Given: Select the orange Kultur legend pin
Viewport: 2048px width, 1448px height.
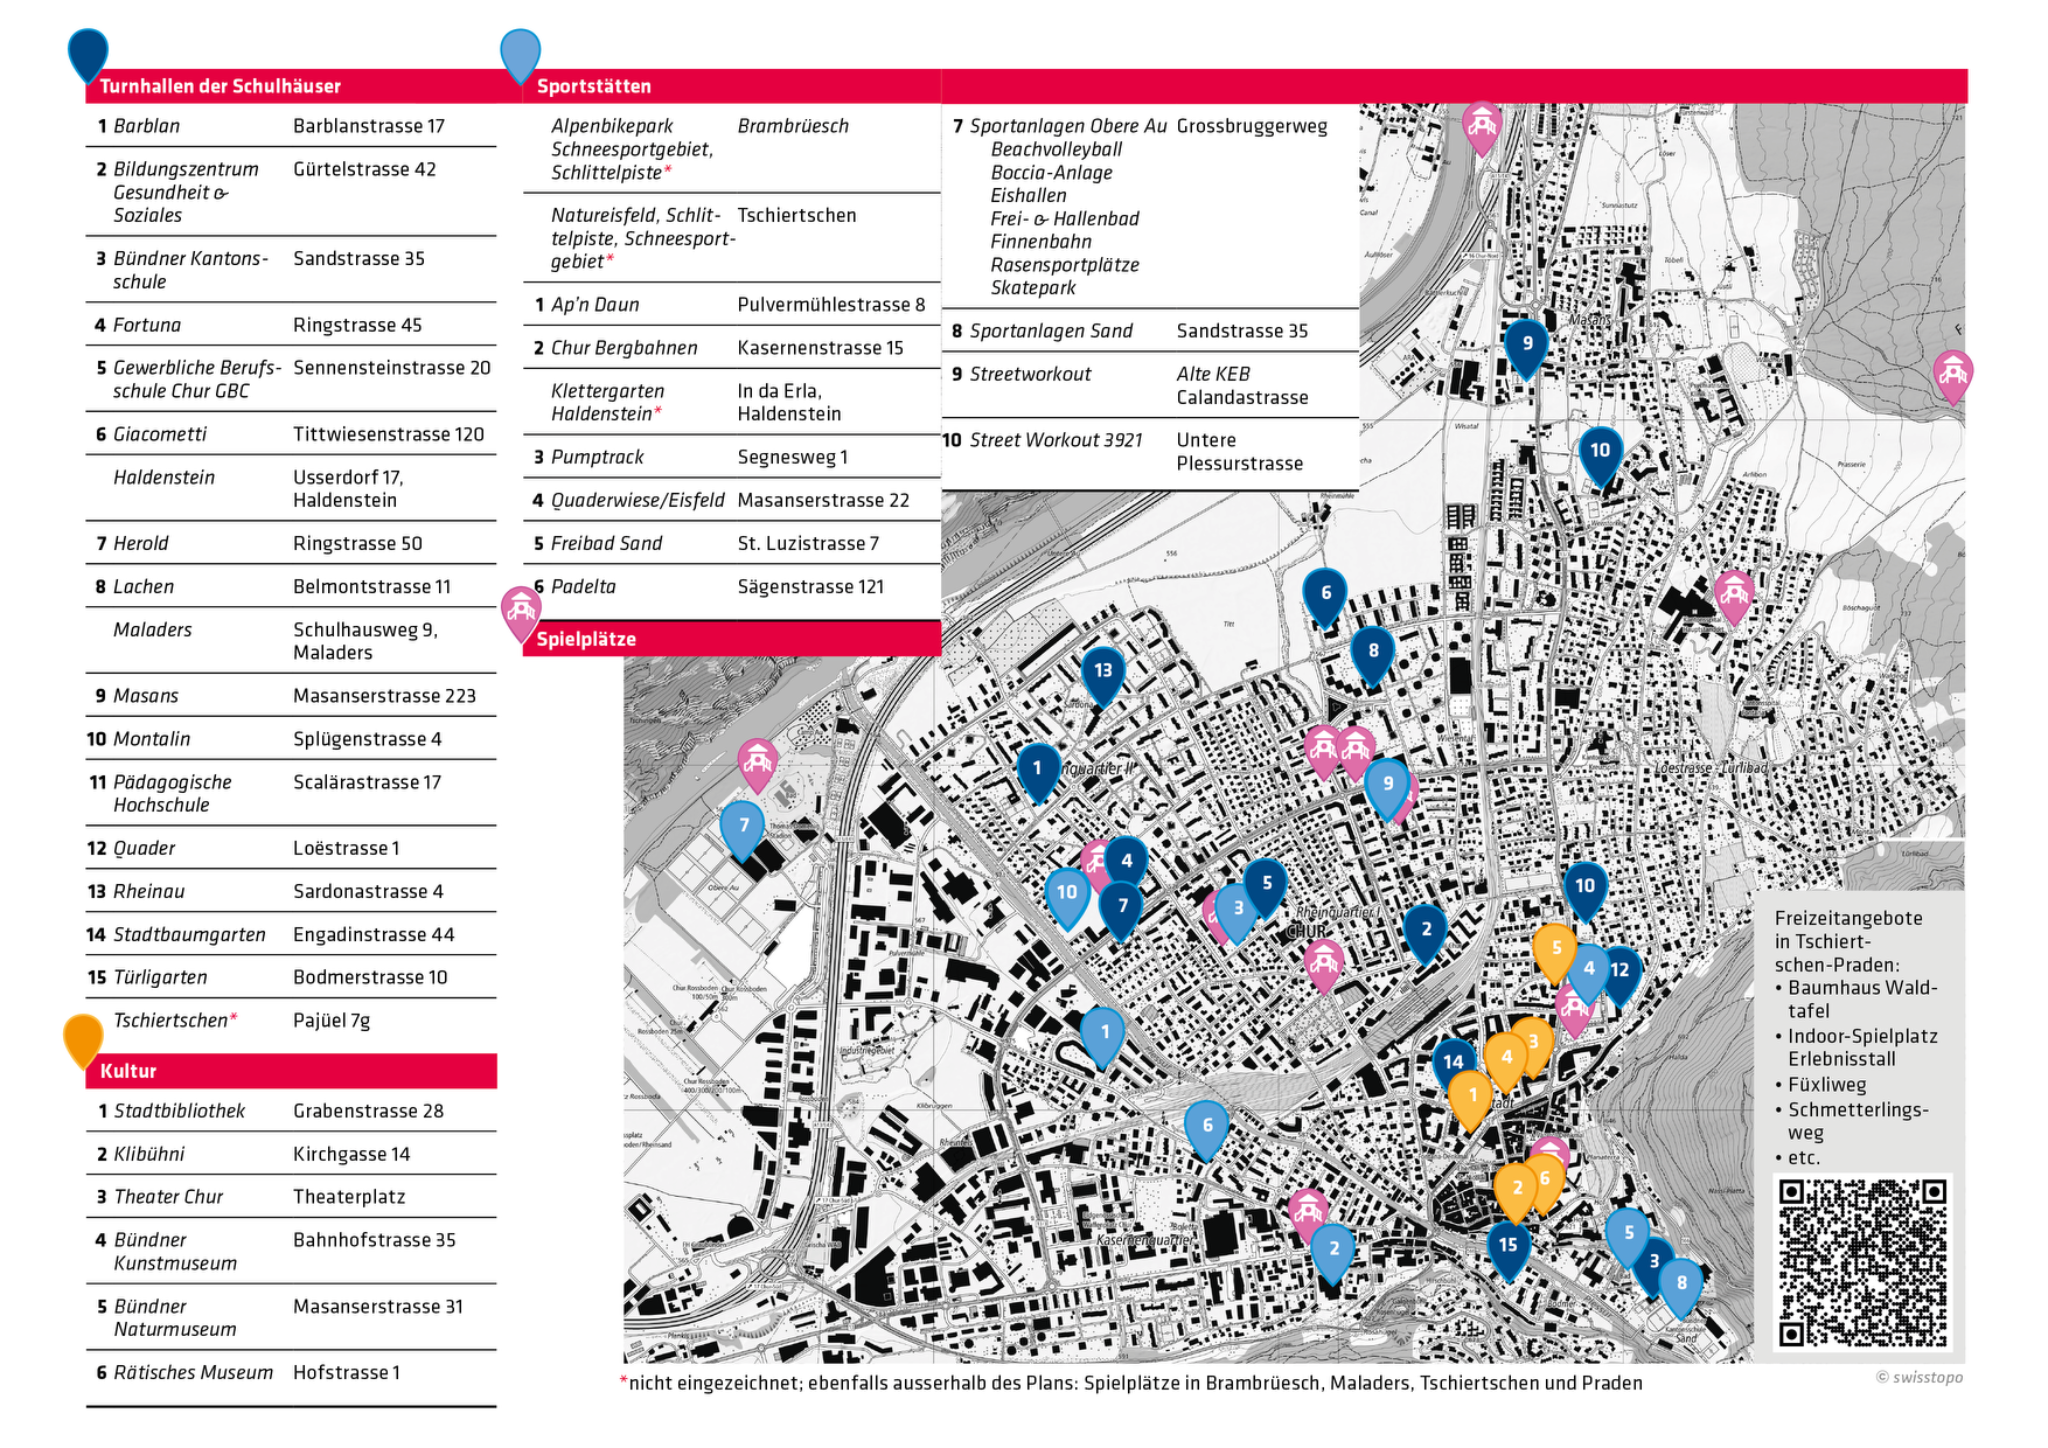Looking at the screenshot, I should tap(85, 1036).
